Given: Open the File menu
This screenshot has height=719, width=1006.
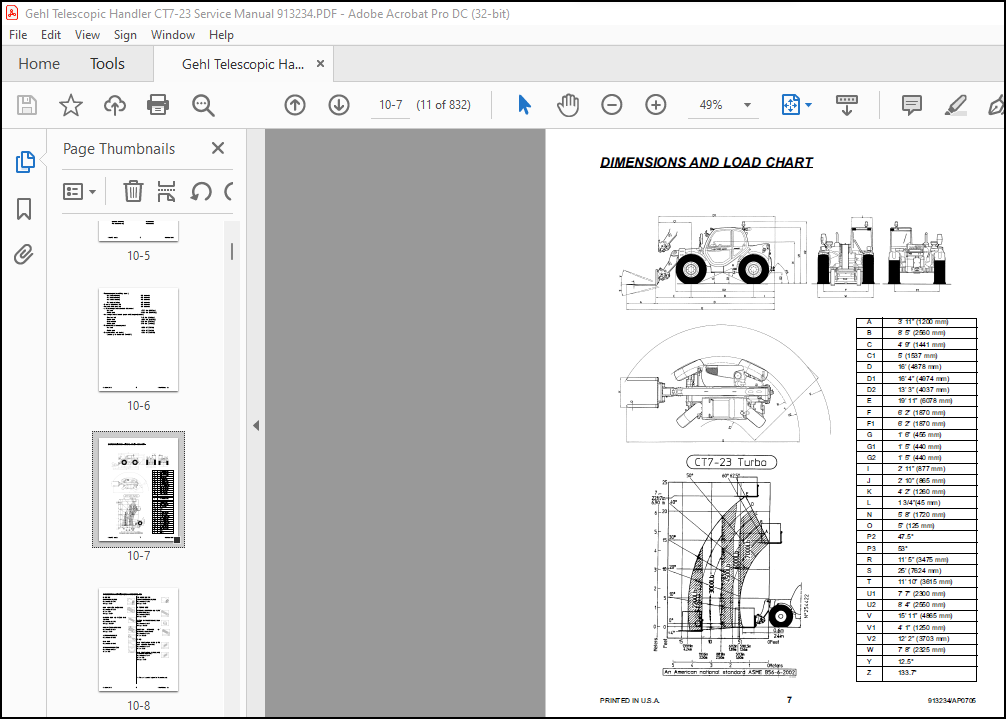Looking at the screenshot, I should 18,35.
